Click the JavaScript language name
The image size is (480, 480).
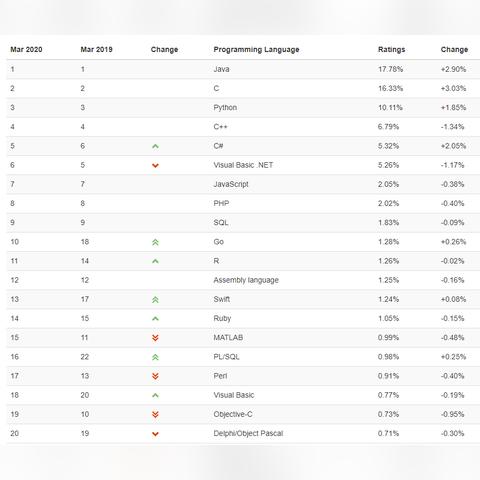231,184
